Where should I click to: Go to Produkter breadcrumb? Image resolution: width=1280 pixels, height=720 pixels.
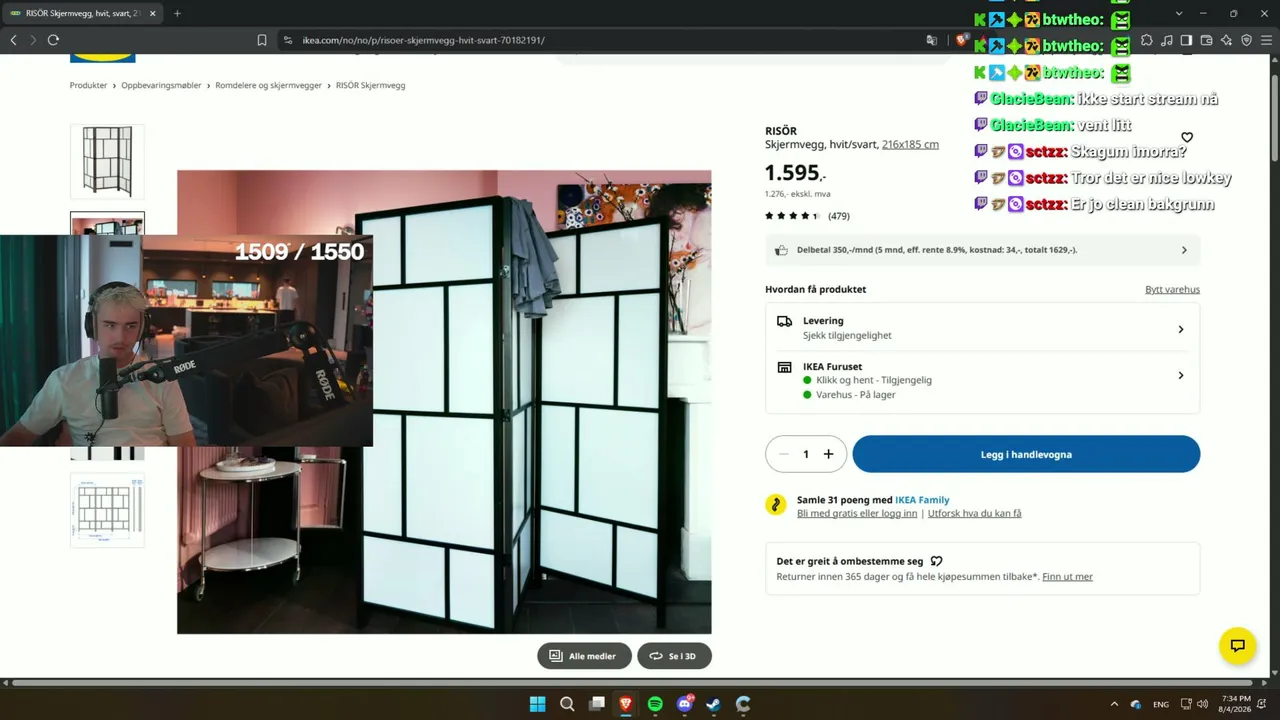[x=88, y=86]
